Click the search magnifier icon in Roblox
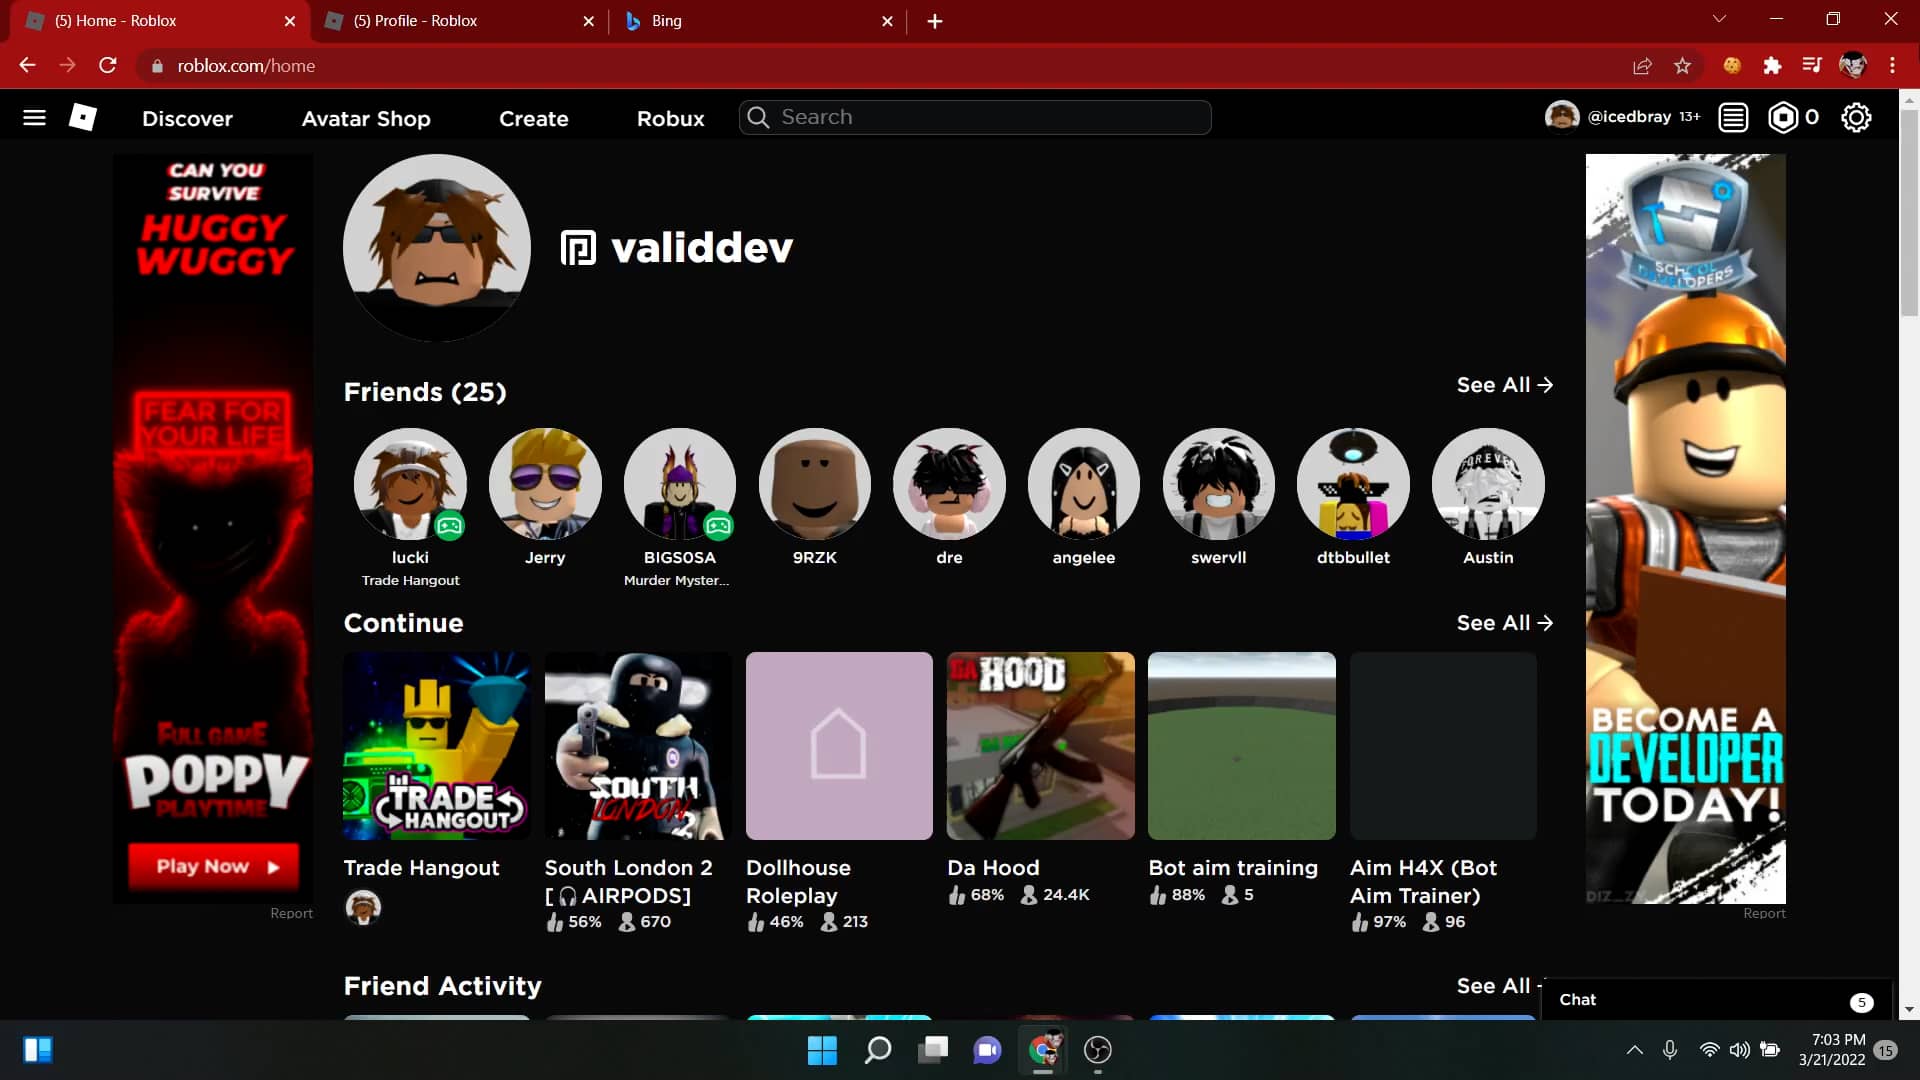1920x1080 pixels. coord(758,118)
